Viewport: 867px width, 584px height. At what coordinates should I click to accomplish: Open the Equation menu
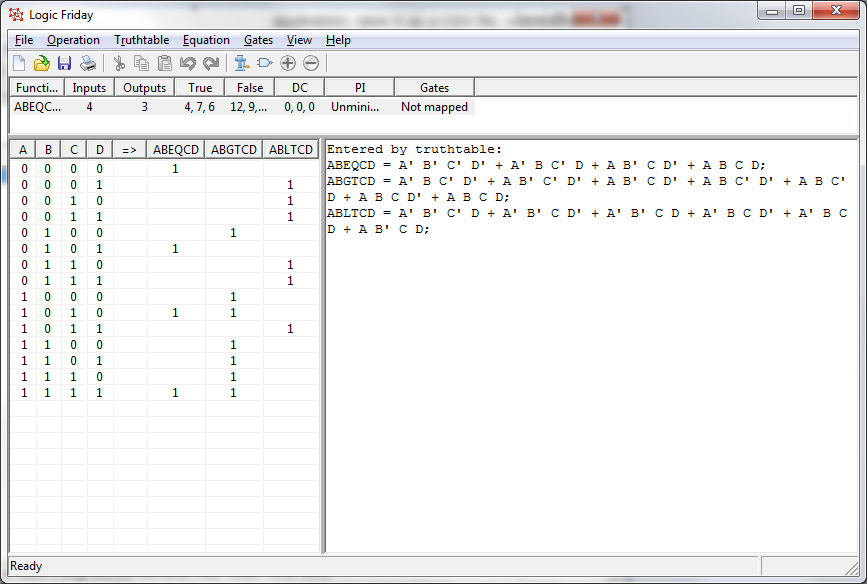206,40
